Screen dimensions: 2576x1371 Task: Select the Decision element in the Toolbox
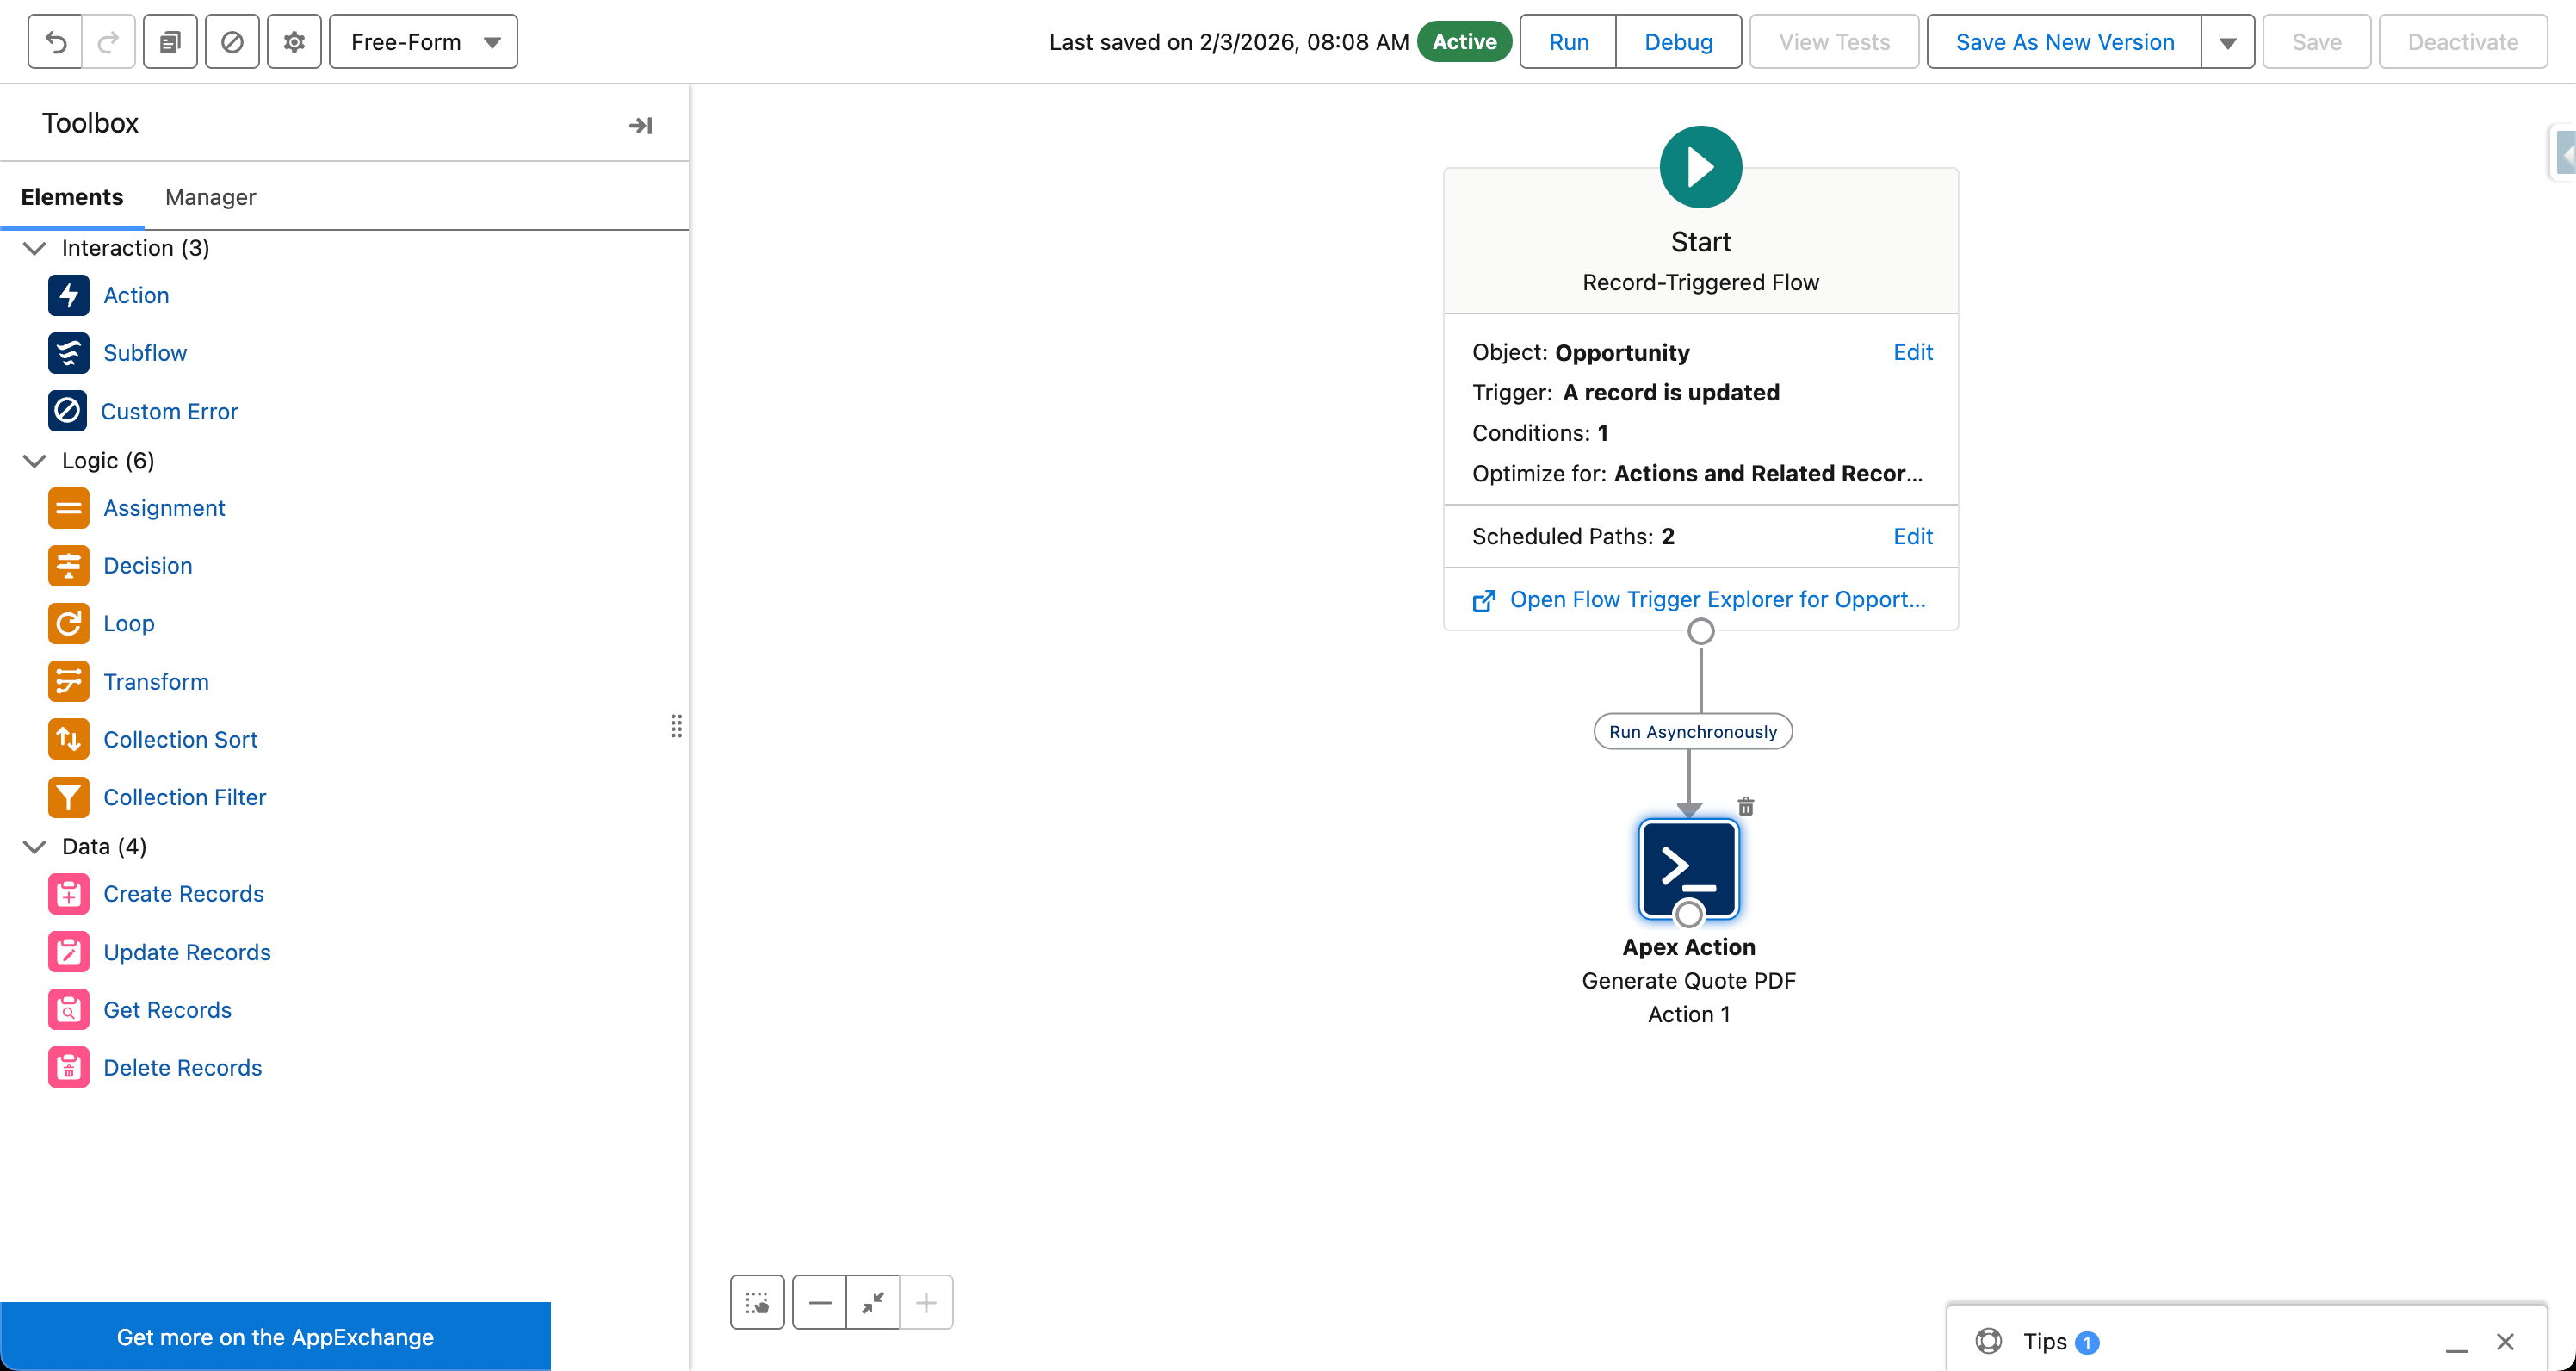(148, 565)
